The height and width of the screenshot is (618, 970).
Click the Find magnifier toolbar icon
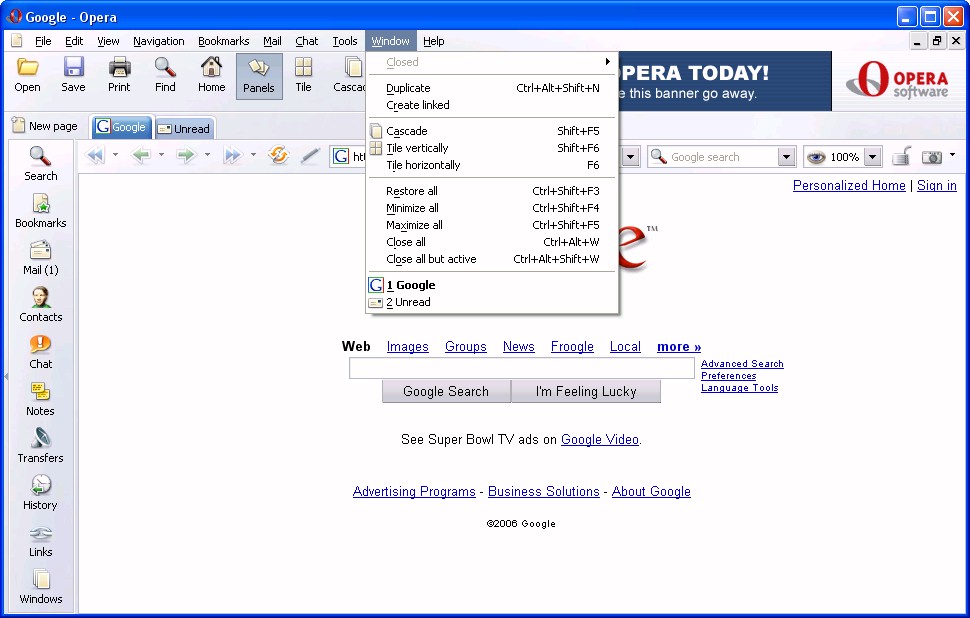coord(165,67)
